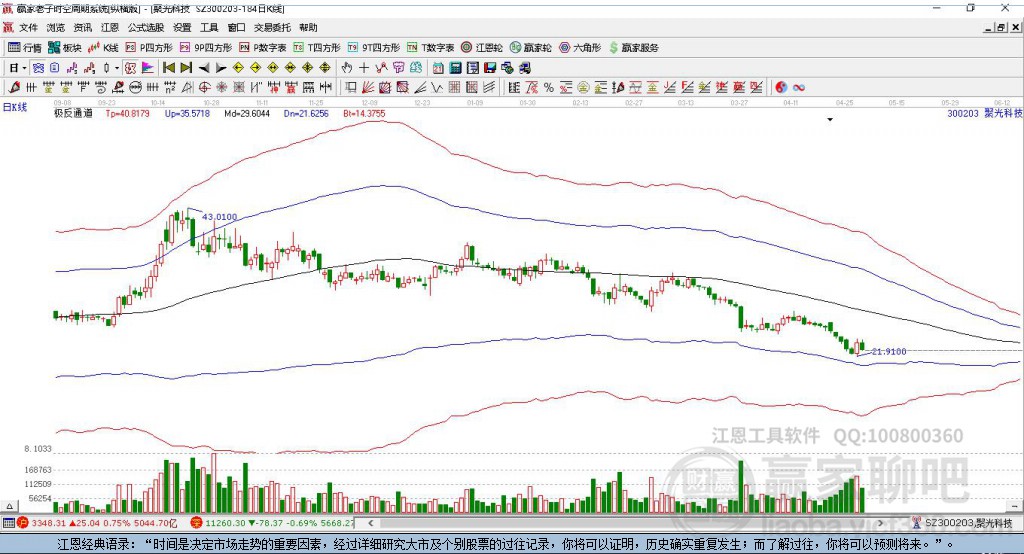Open the 六角形 hexagon tool
The width and height of the screenshot is (1024, 554).
pyautogui.click(x=580, y=48)
